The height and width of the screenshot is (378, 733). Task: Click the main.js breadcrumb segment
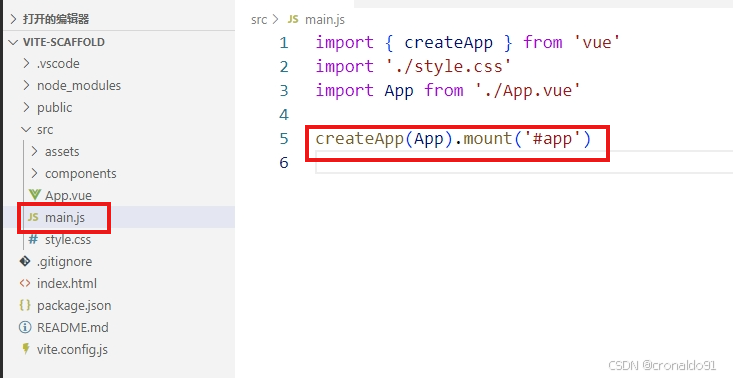pos(325,20)
